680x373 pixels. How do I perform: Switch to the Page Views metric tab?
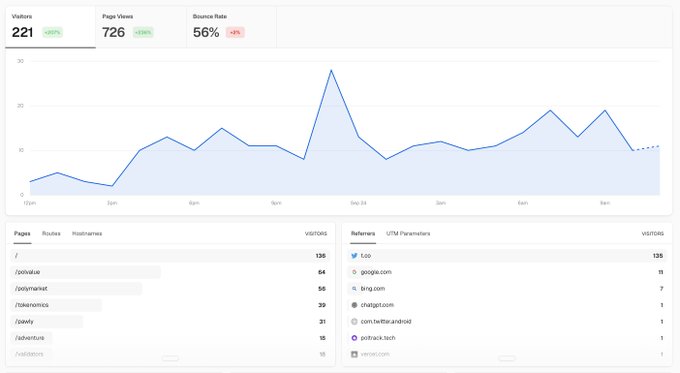pyautogui.click(x=141, y=27)
